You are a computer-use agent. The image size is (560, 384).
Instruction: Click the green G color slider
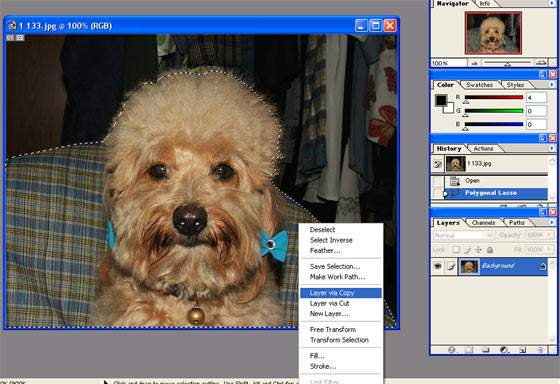click(494, 111)
